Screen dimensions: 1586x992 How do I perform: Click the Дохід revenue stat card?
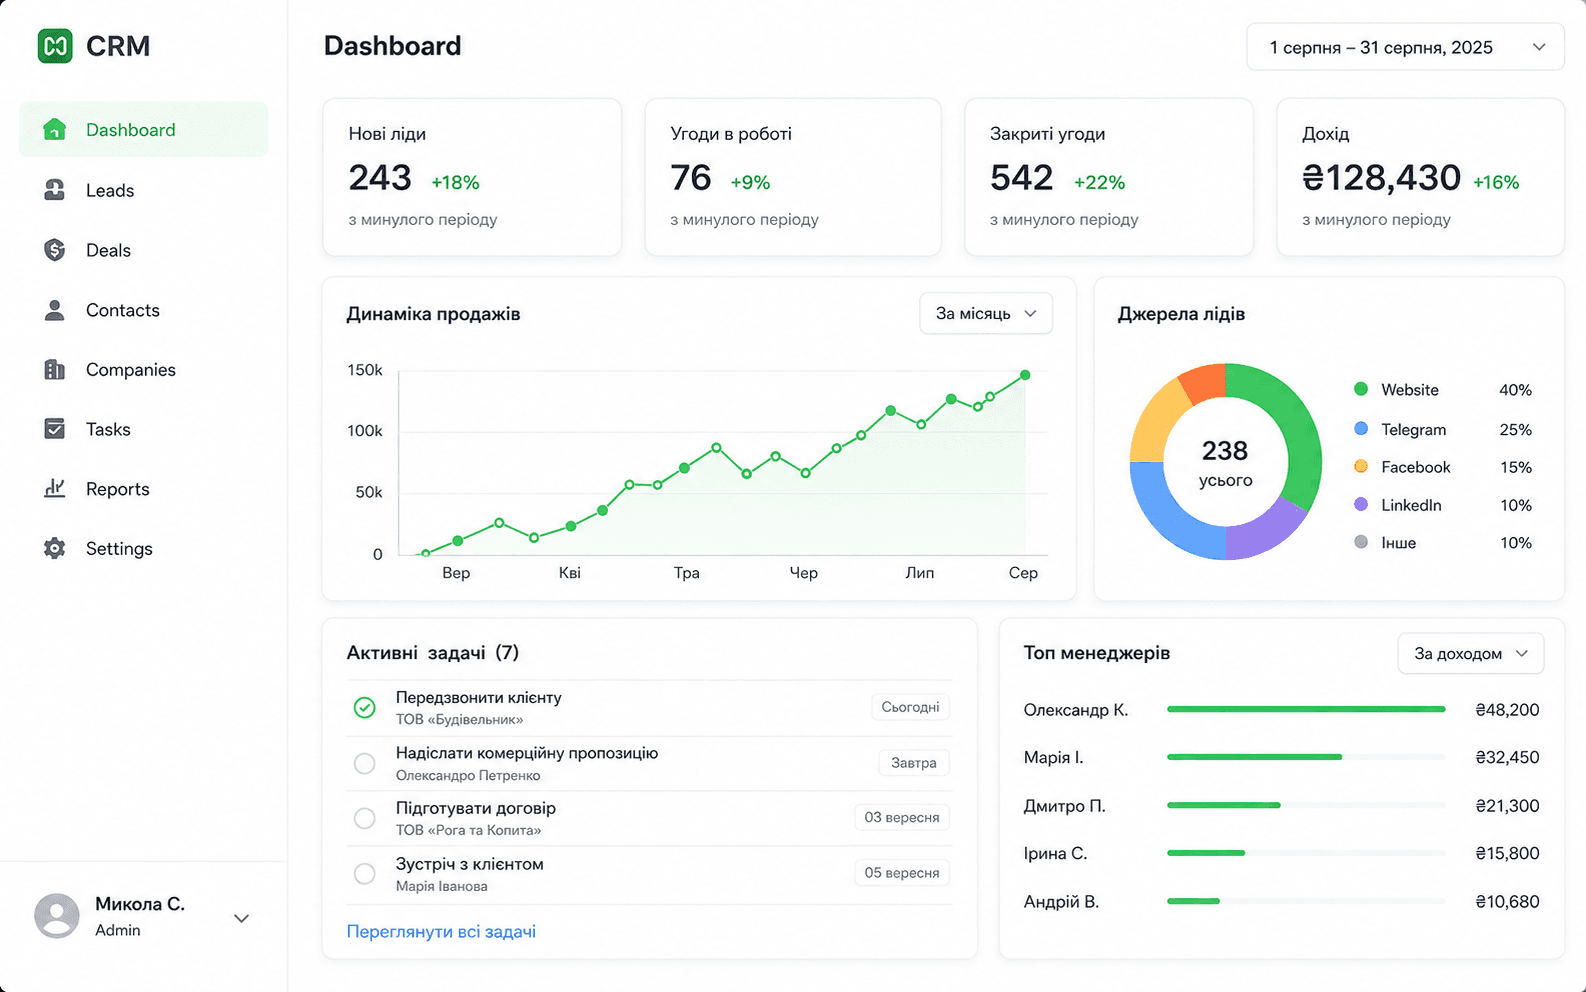pos(1421,177)
